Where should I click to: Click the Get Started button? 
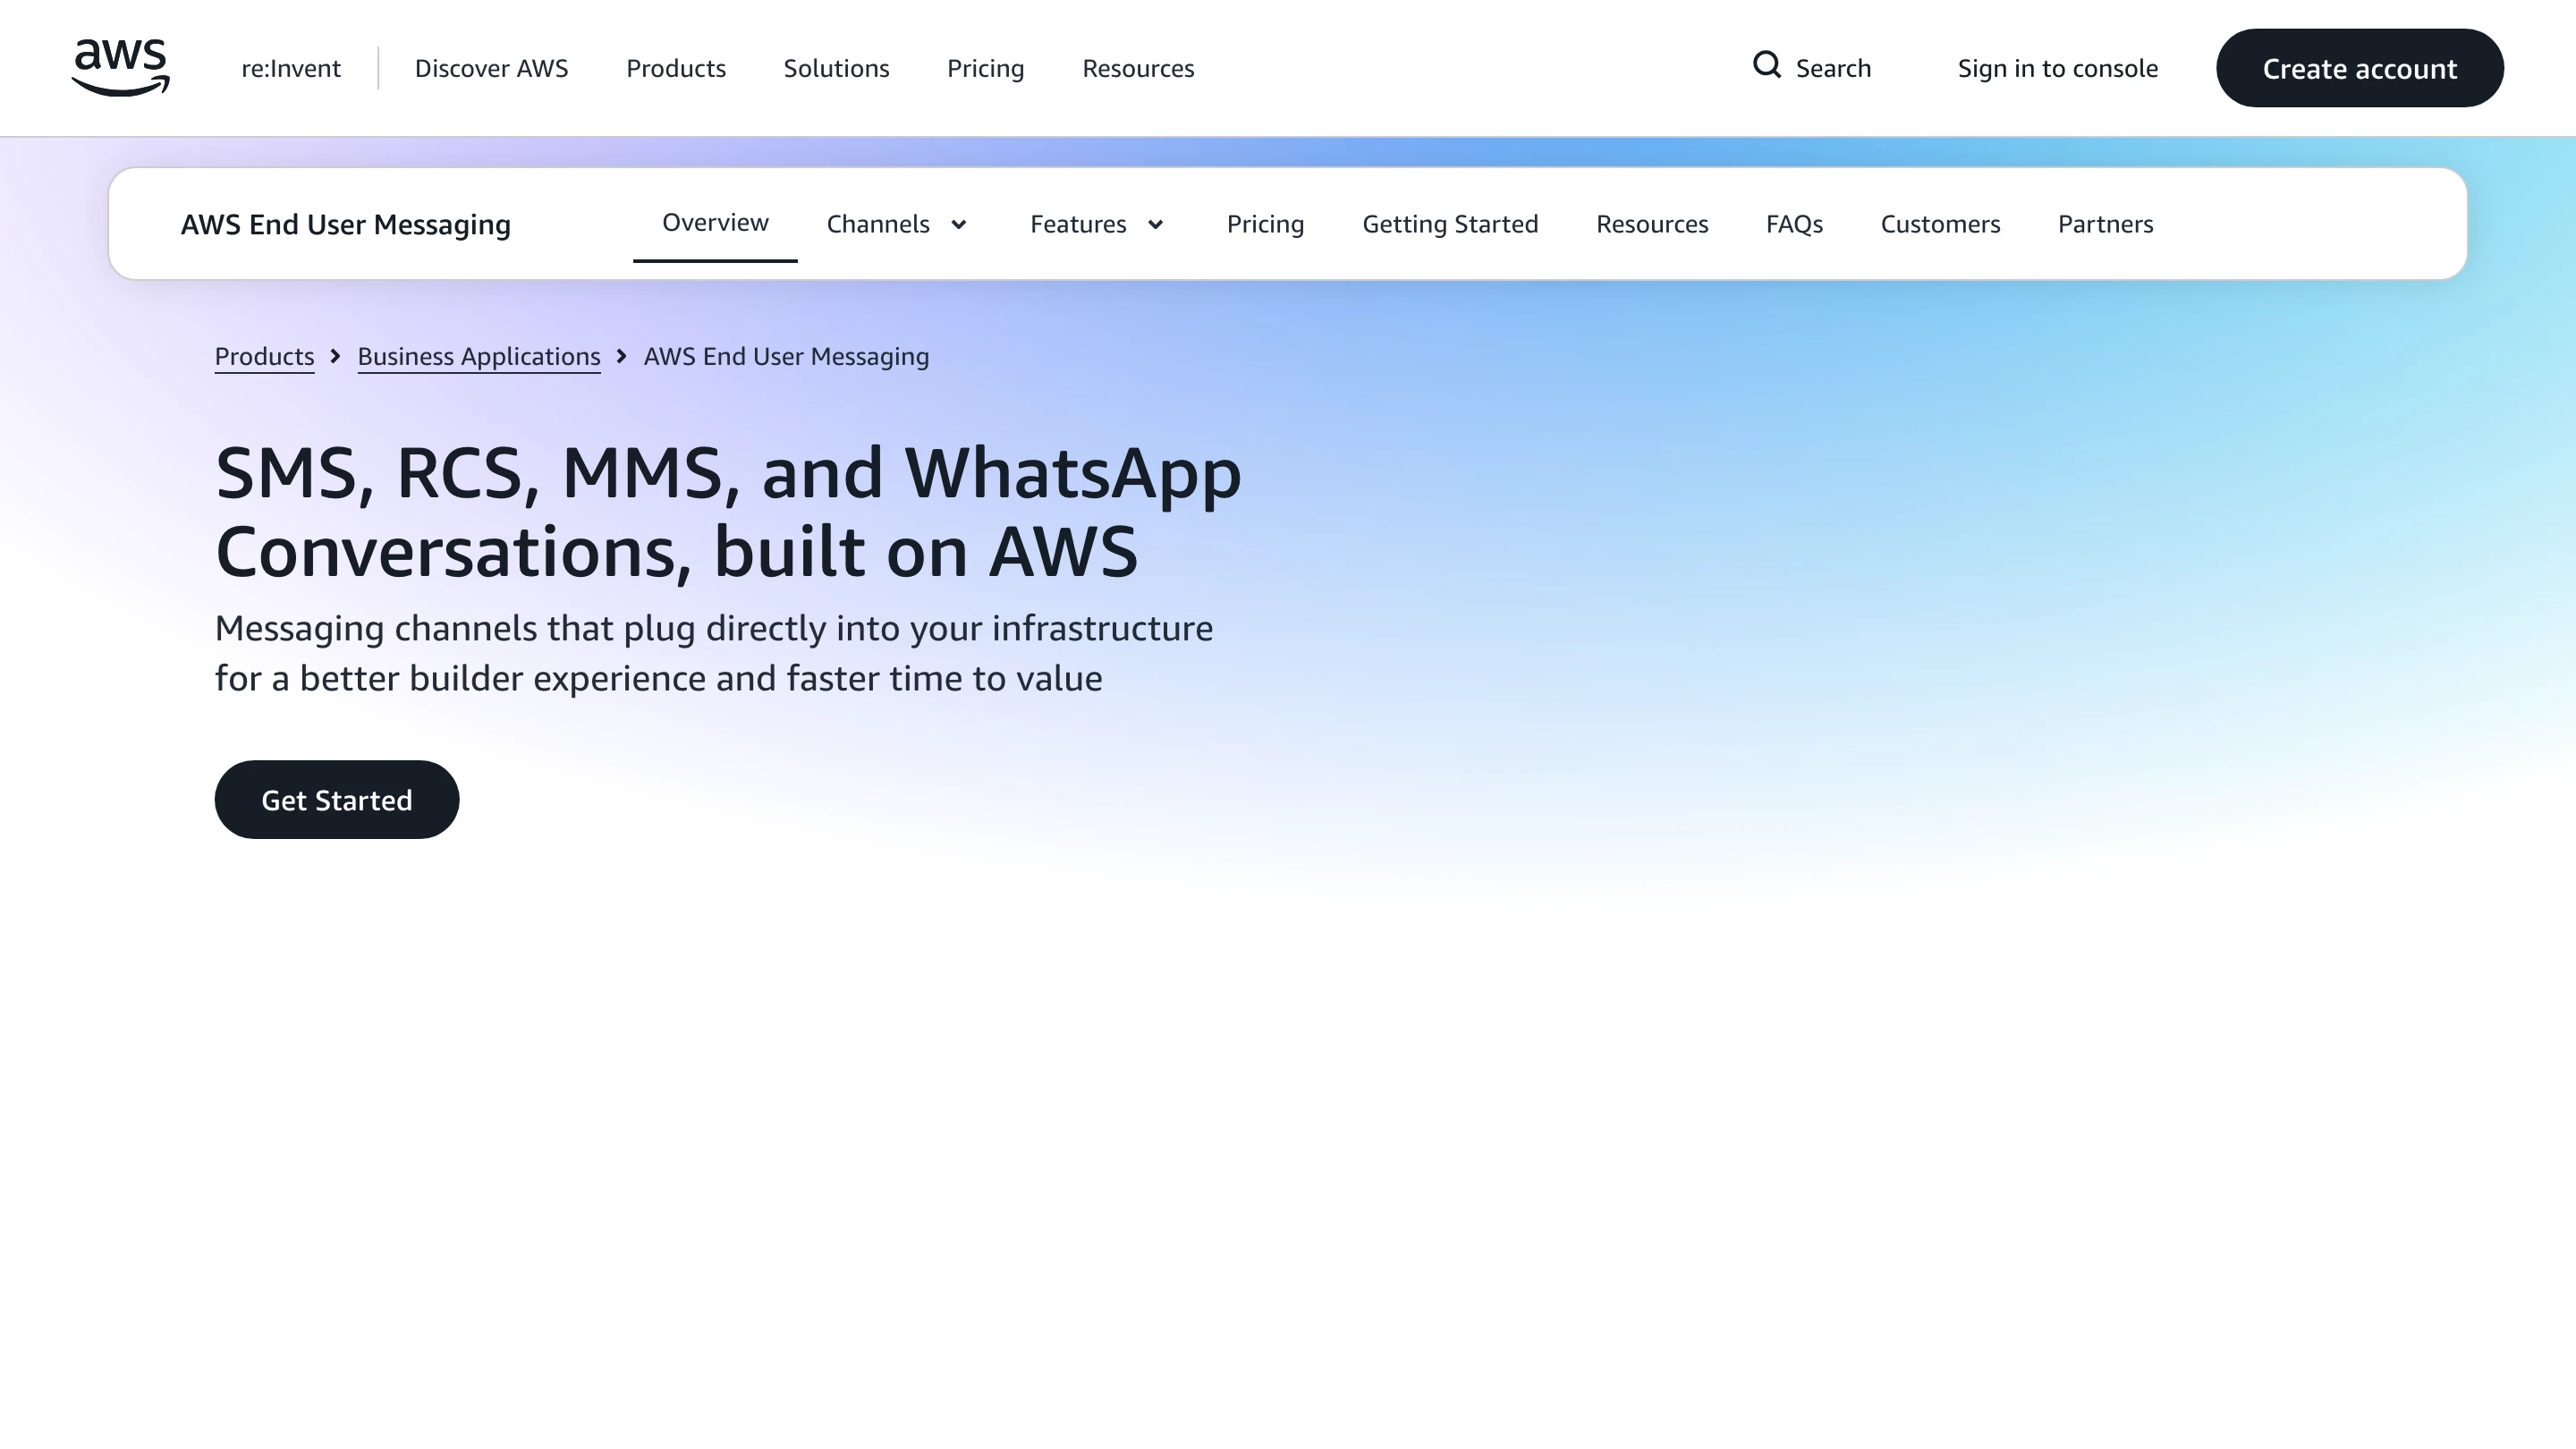pyautogui.click(x=337, y=799)
